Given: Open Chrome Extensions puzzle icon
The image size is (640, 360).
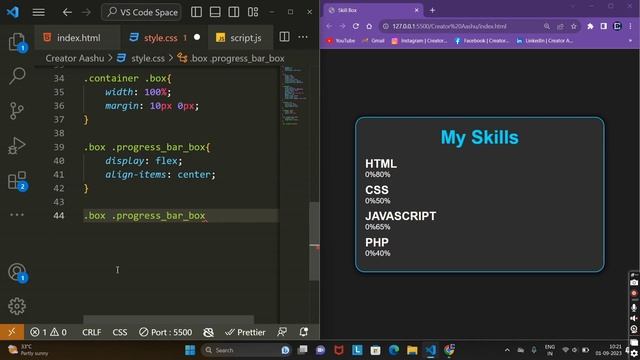Looking at the screenshot, I should tap(590, 26).
